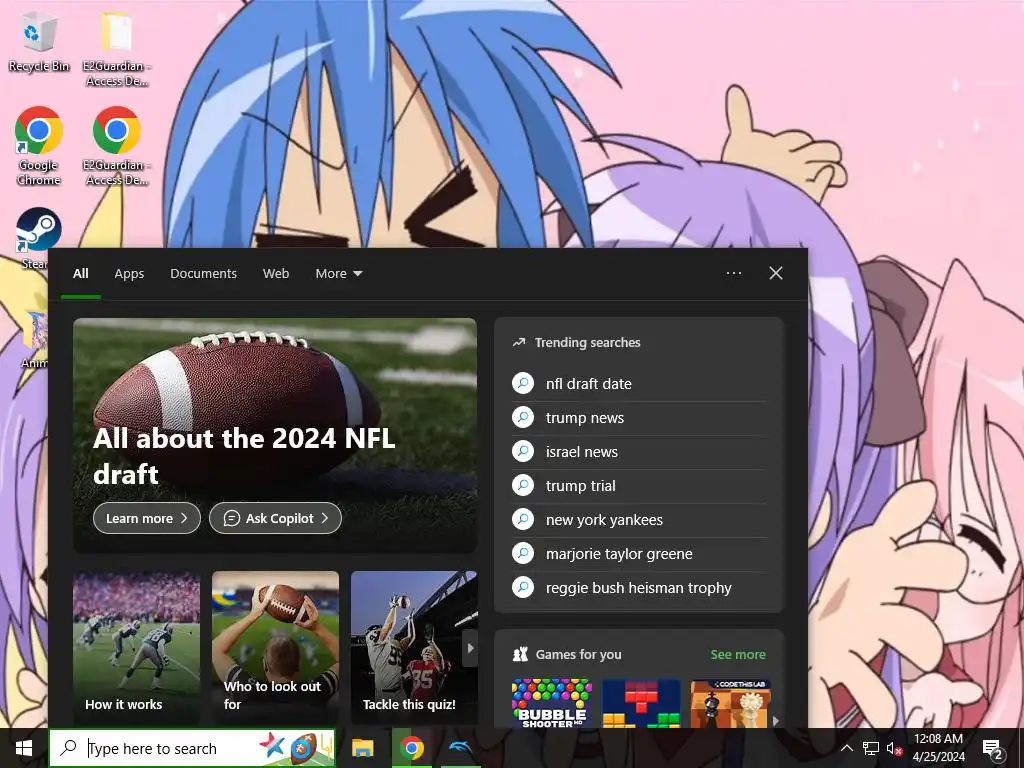Launch Google Chrome from desktop shortcut
This screenshot has width=1024, height=768.
click(x=39, y=146)
